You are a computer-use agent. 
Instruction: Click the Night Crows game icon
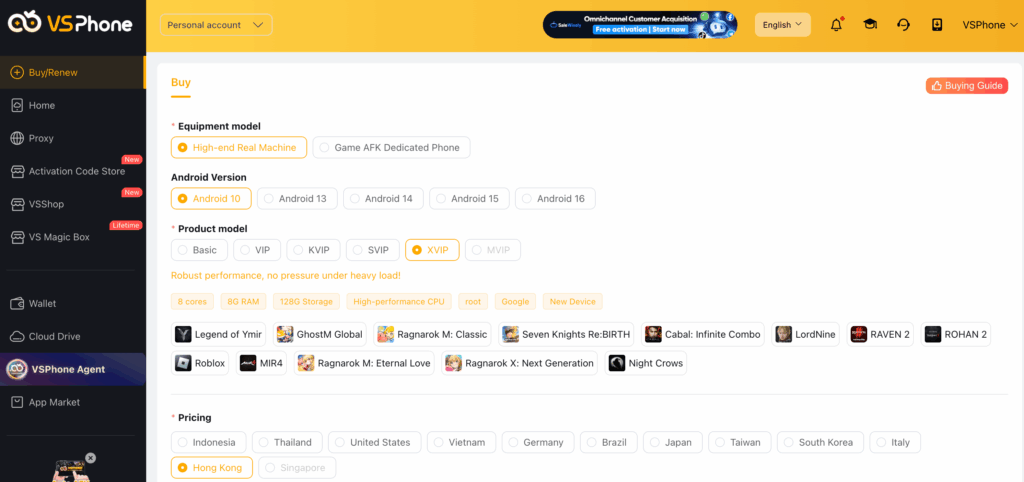tap(617, 363)
